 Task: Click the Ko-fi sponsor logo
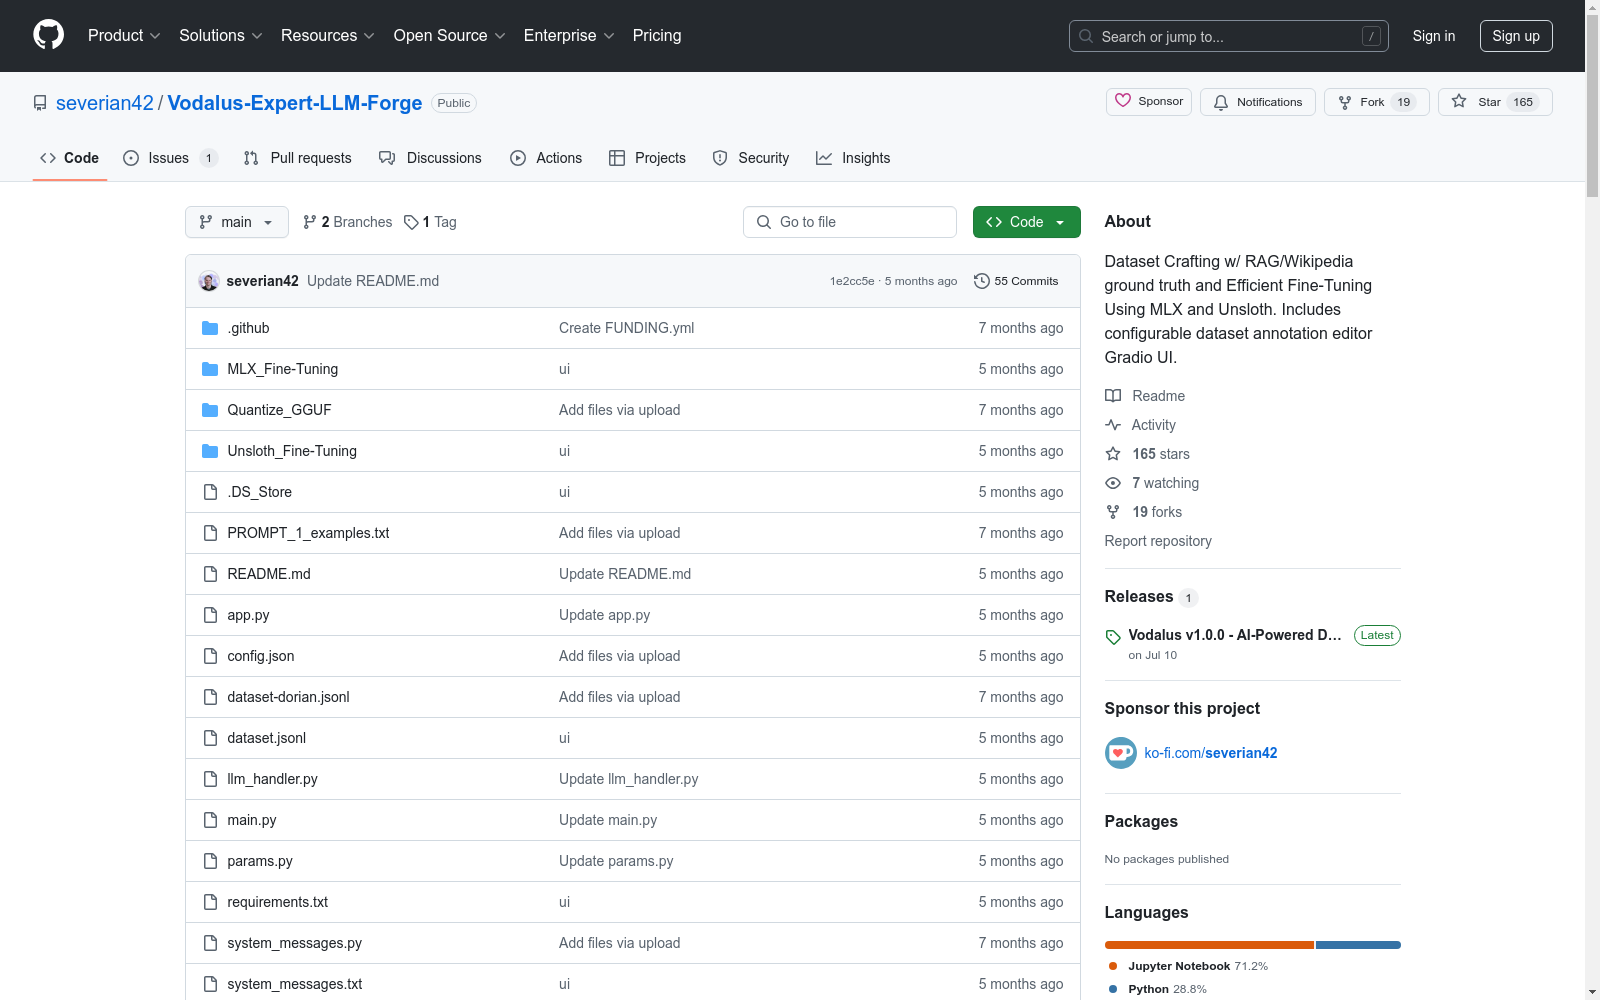pos(1121,753)
